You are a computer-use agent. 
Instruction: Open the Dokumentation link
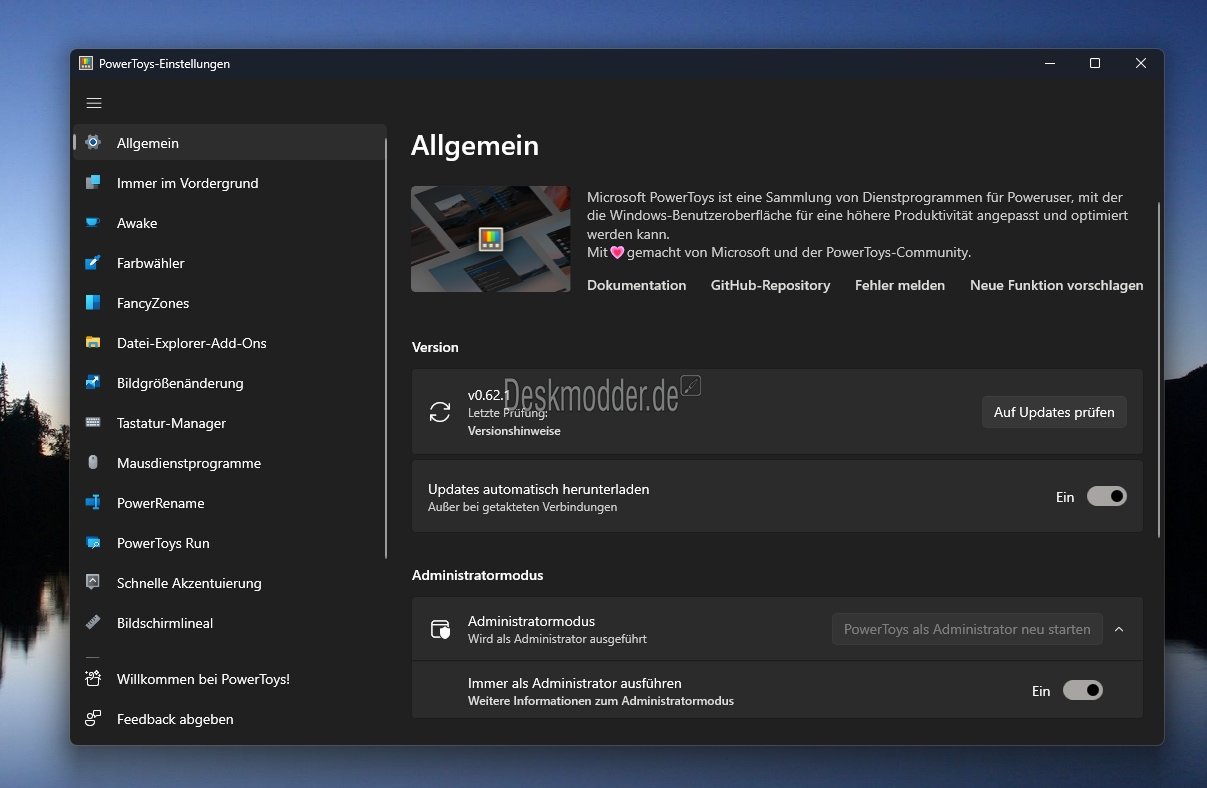point(637,285)
